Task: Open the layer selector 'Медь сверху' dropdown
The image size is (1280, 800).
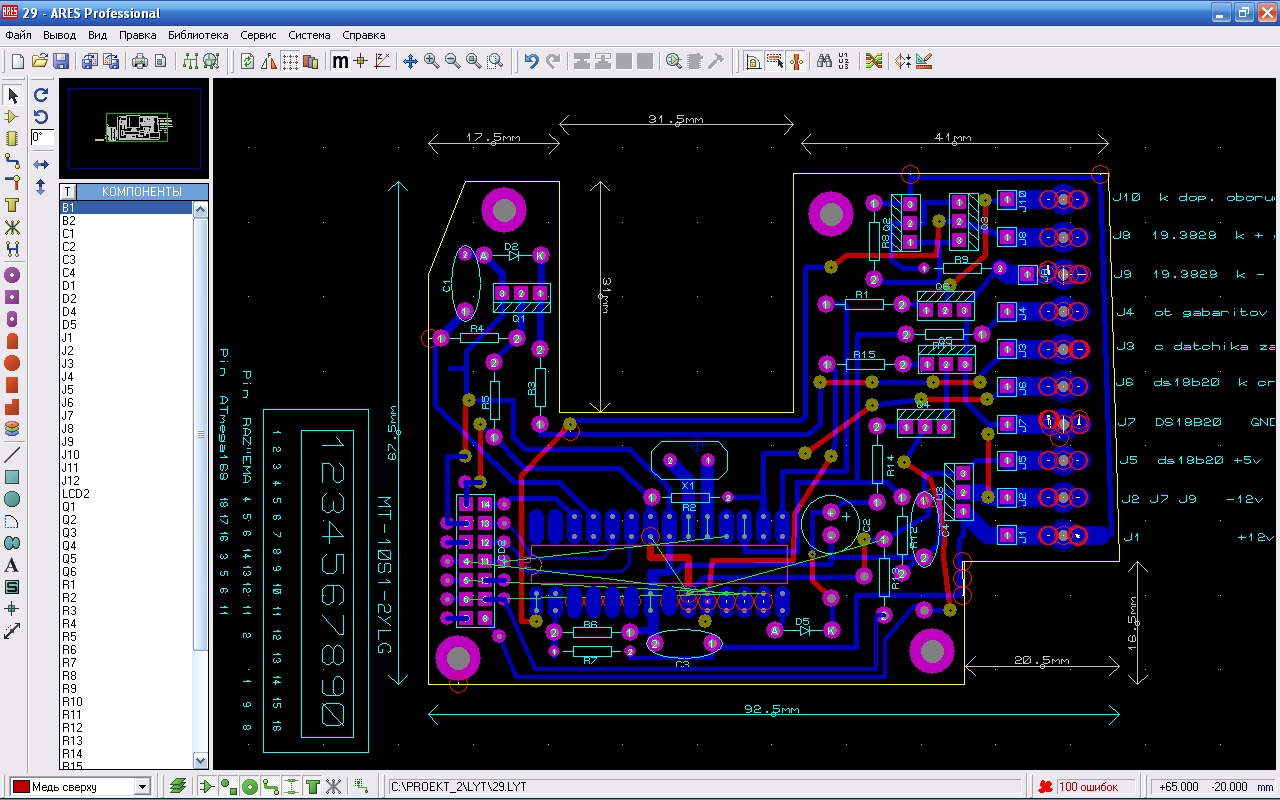Action: point(141,787)
